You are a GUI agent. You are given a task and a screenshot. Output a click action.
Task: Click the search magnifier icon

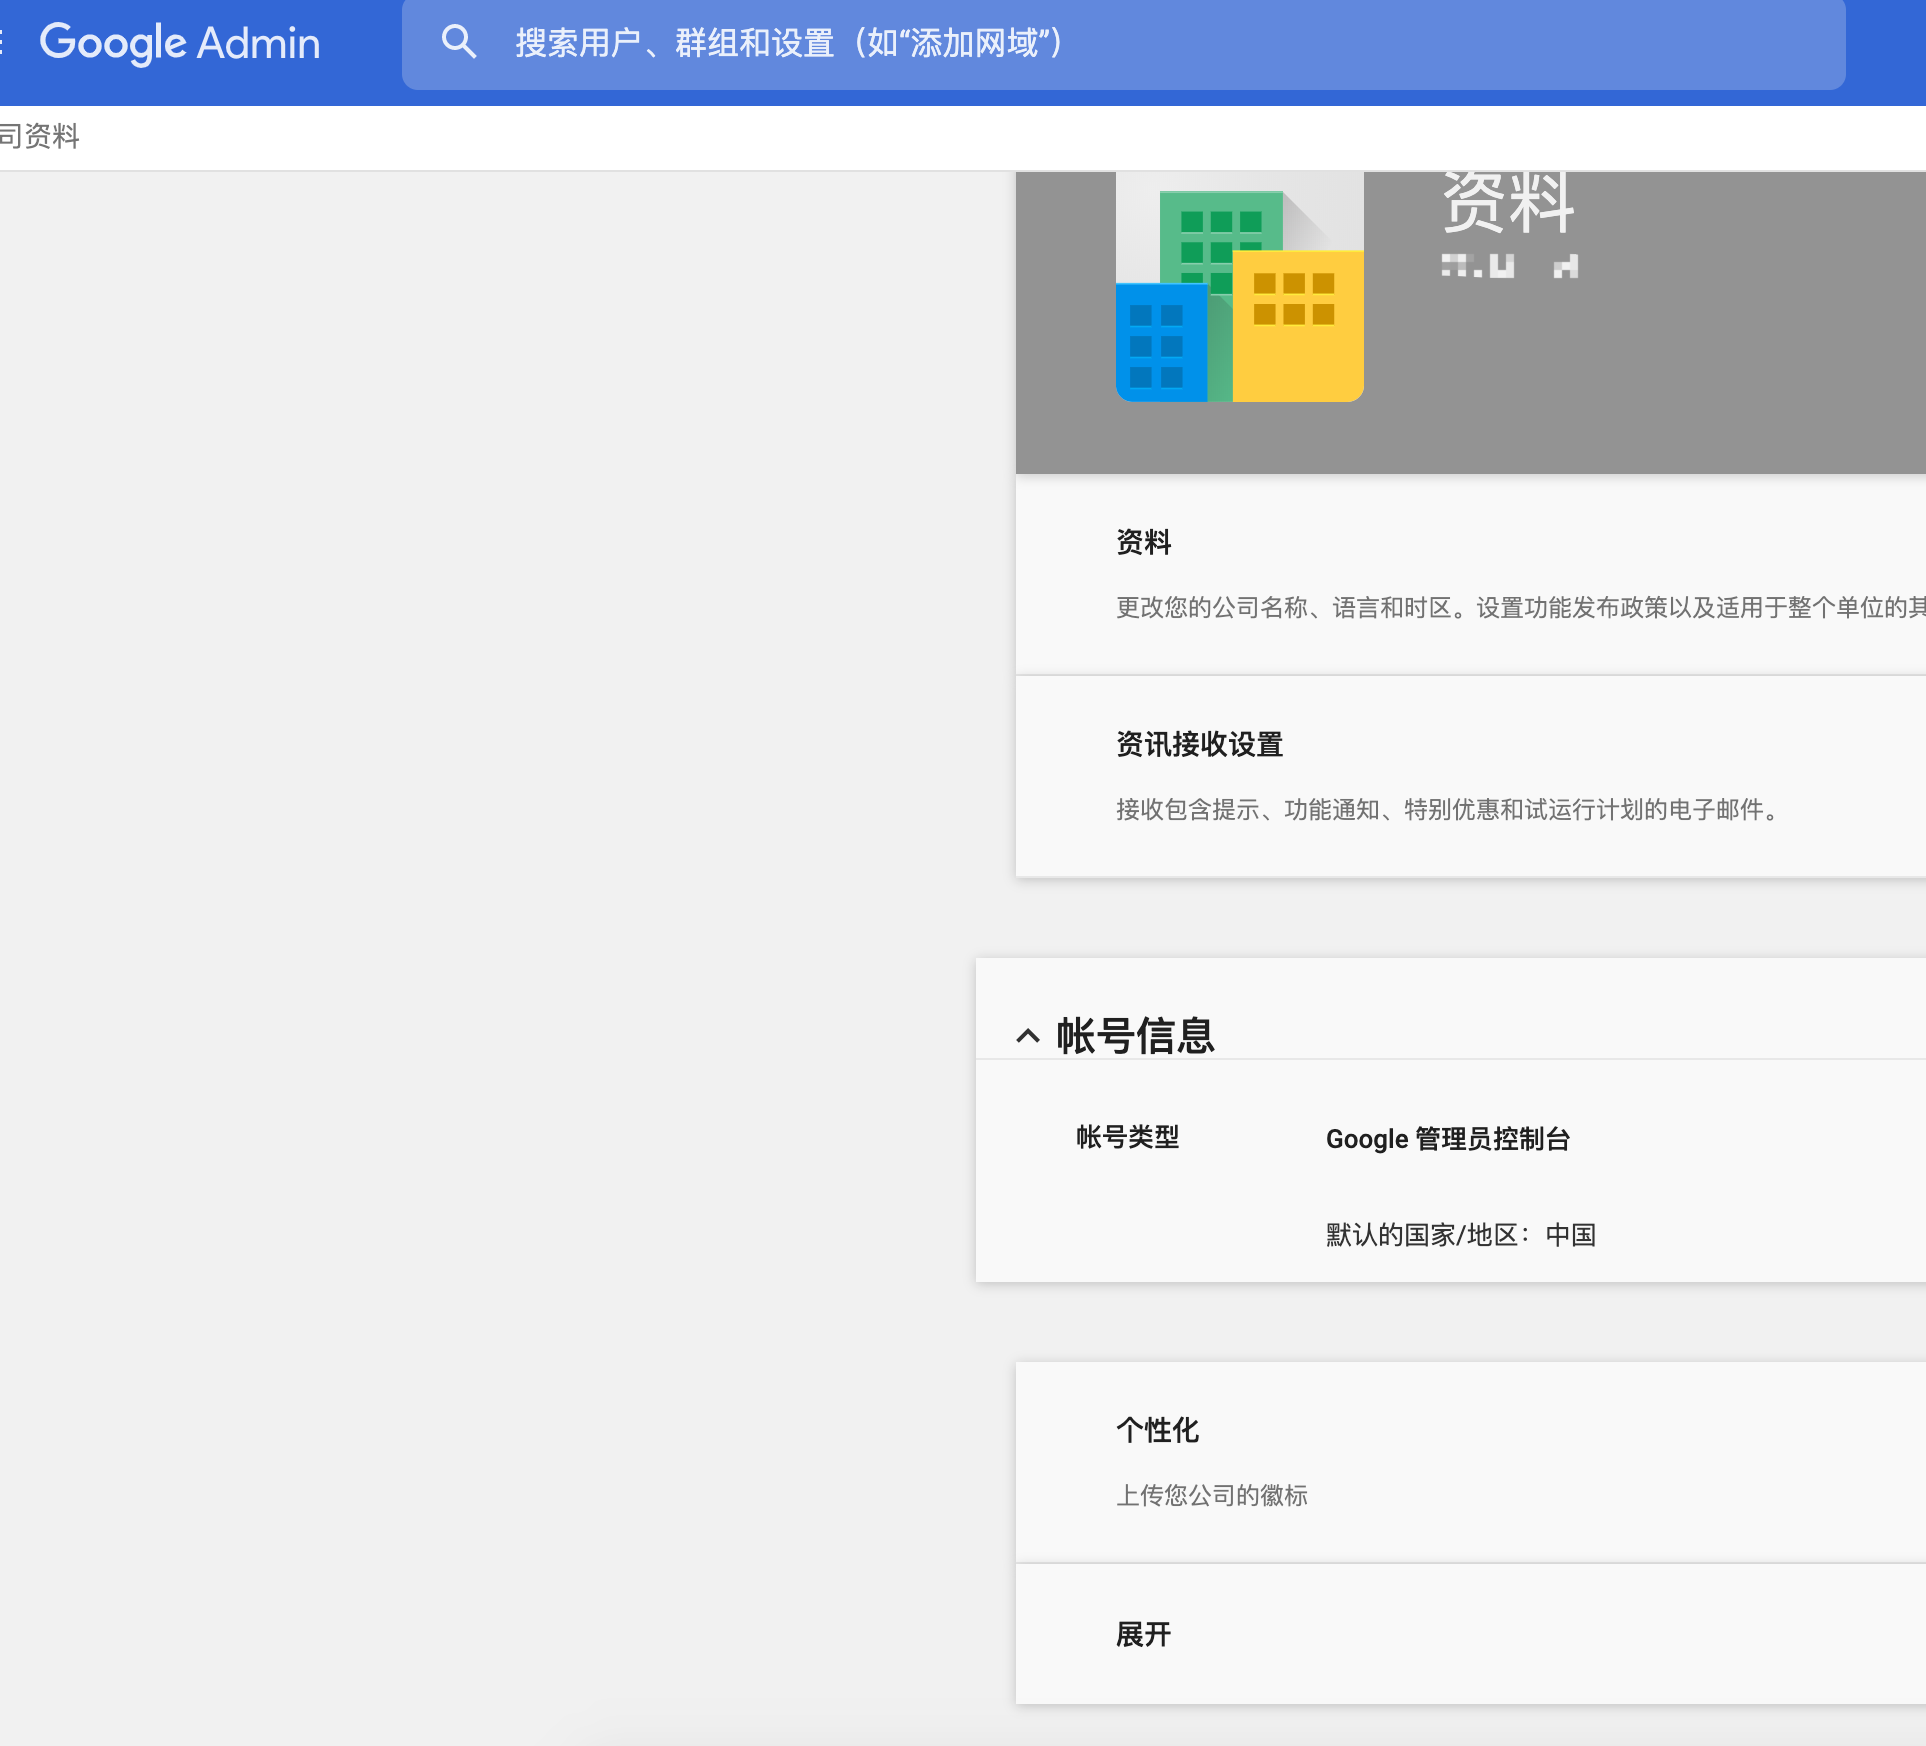coord(459,43)
